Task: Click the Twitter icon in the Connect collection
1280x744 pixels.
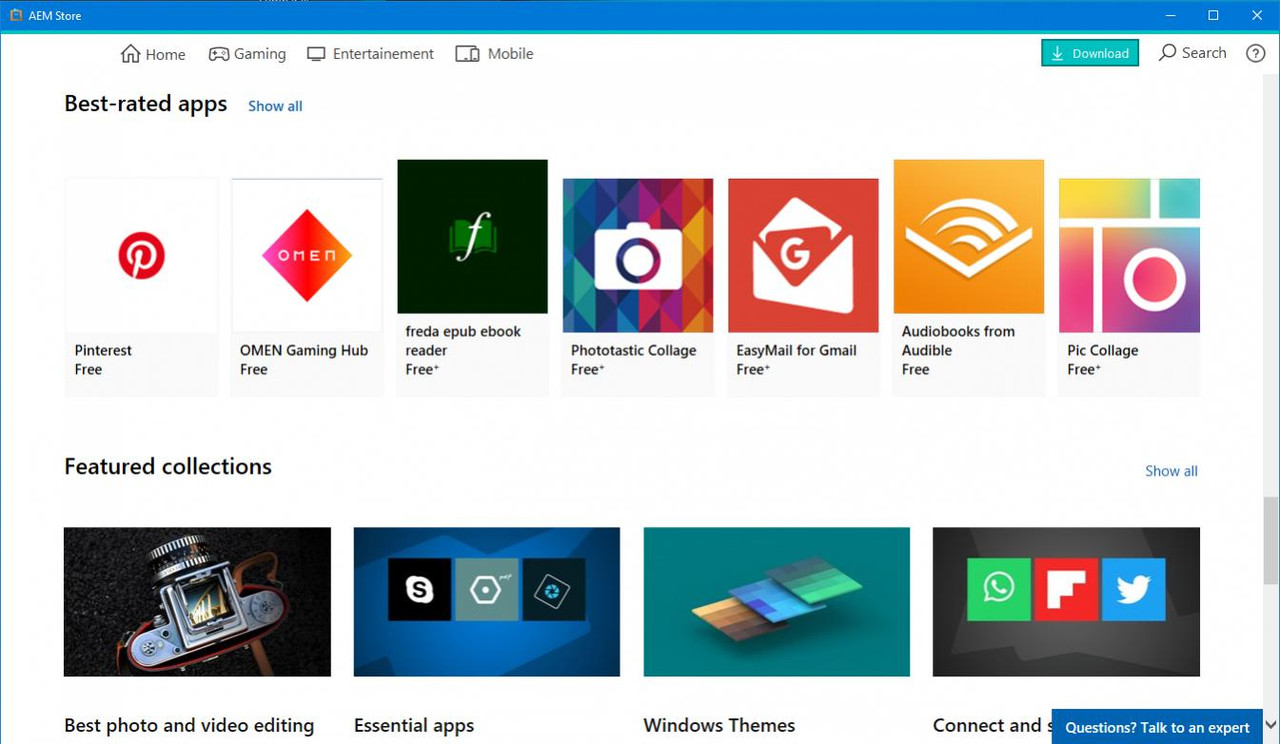Action: point(1133,589)
